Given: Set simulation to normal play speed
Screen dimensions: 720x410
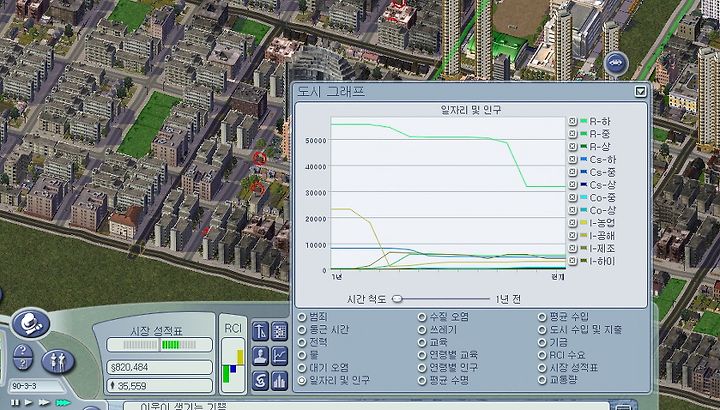Looking at the screenshot, I should [x=28, y=403].
